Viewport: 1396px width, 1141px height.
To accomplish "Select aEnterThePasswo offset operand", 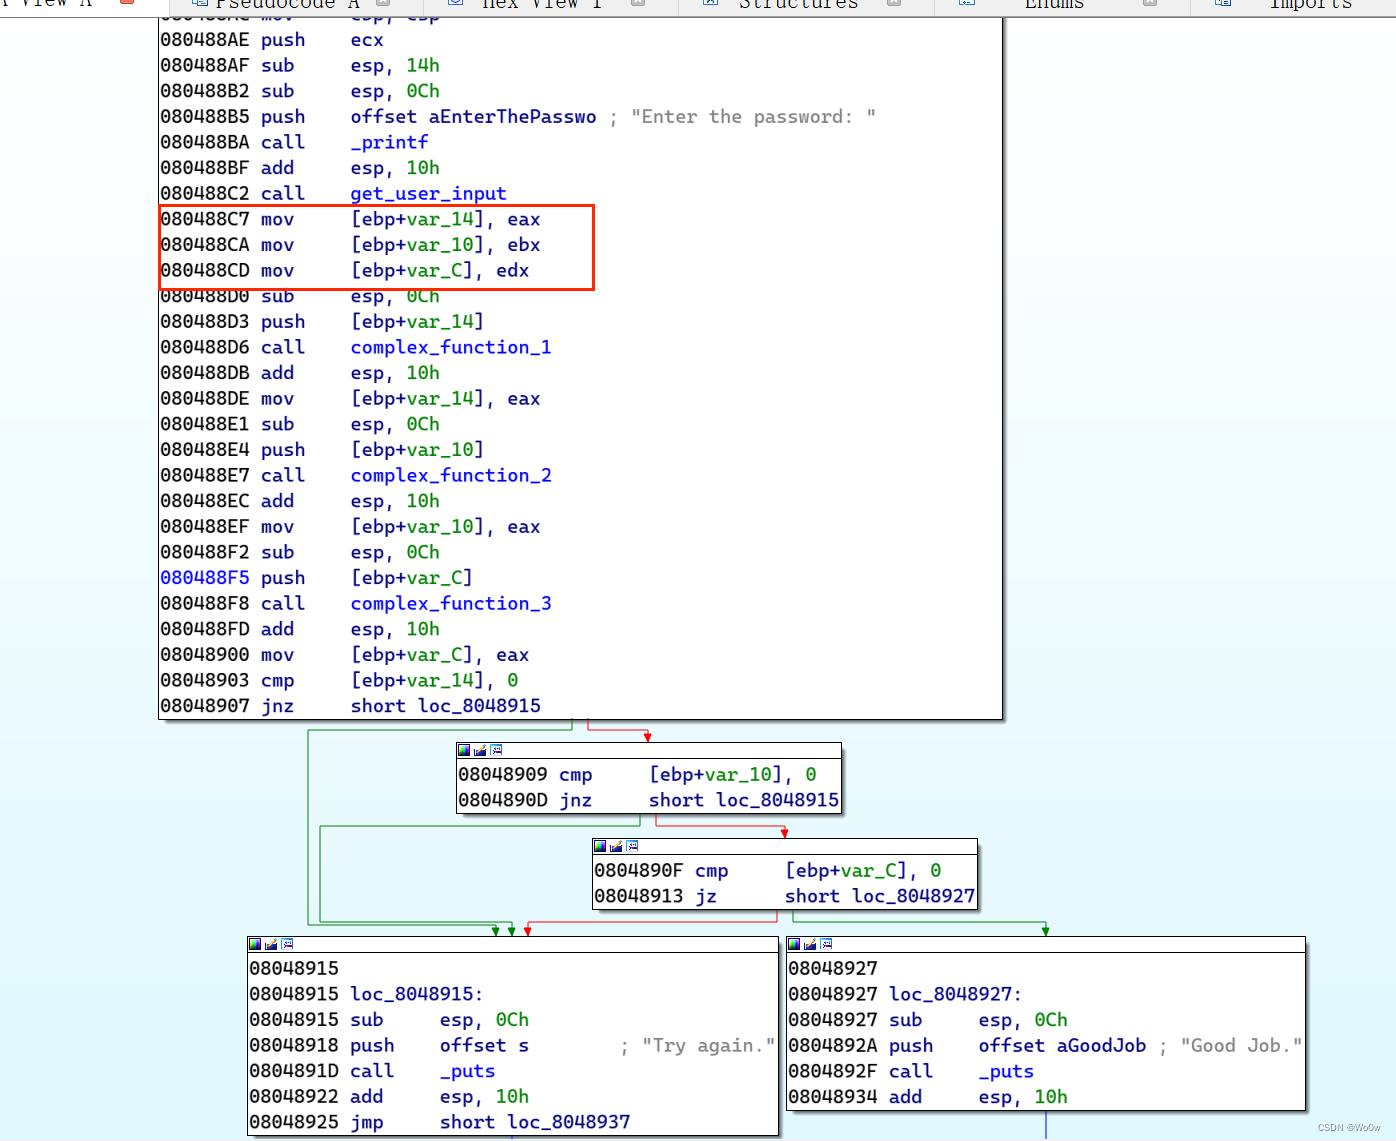I will click(x=512, y=117).
